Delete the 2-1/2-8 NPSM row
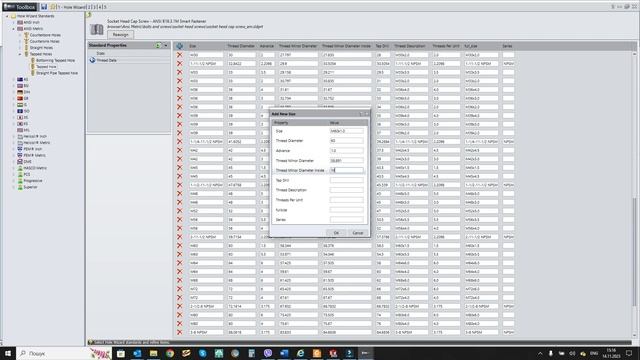Image resolution: width=640 pixels, height=360 pixels. click(180, 306)
